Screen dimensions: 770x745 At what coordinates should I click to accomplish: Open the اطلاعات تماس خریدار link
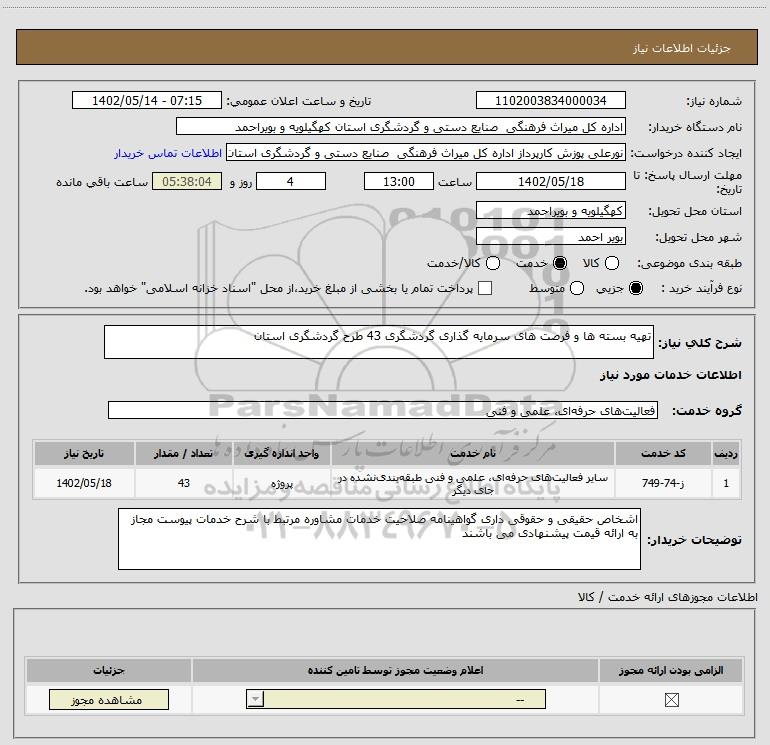tap(168, 153)
